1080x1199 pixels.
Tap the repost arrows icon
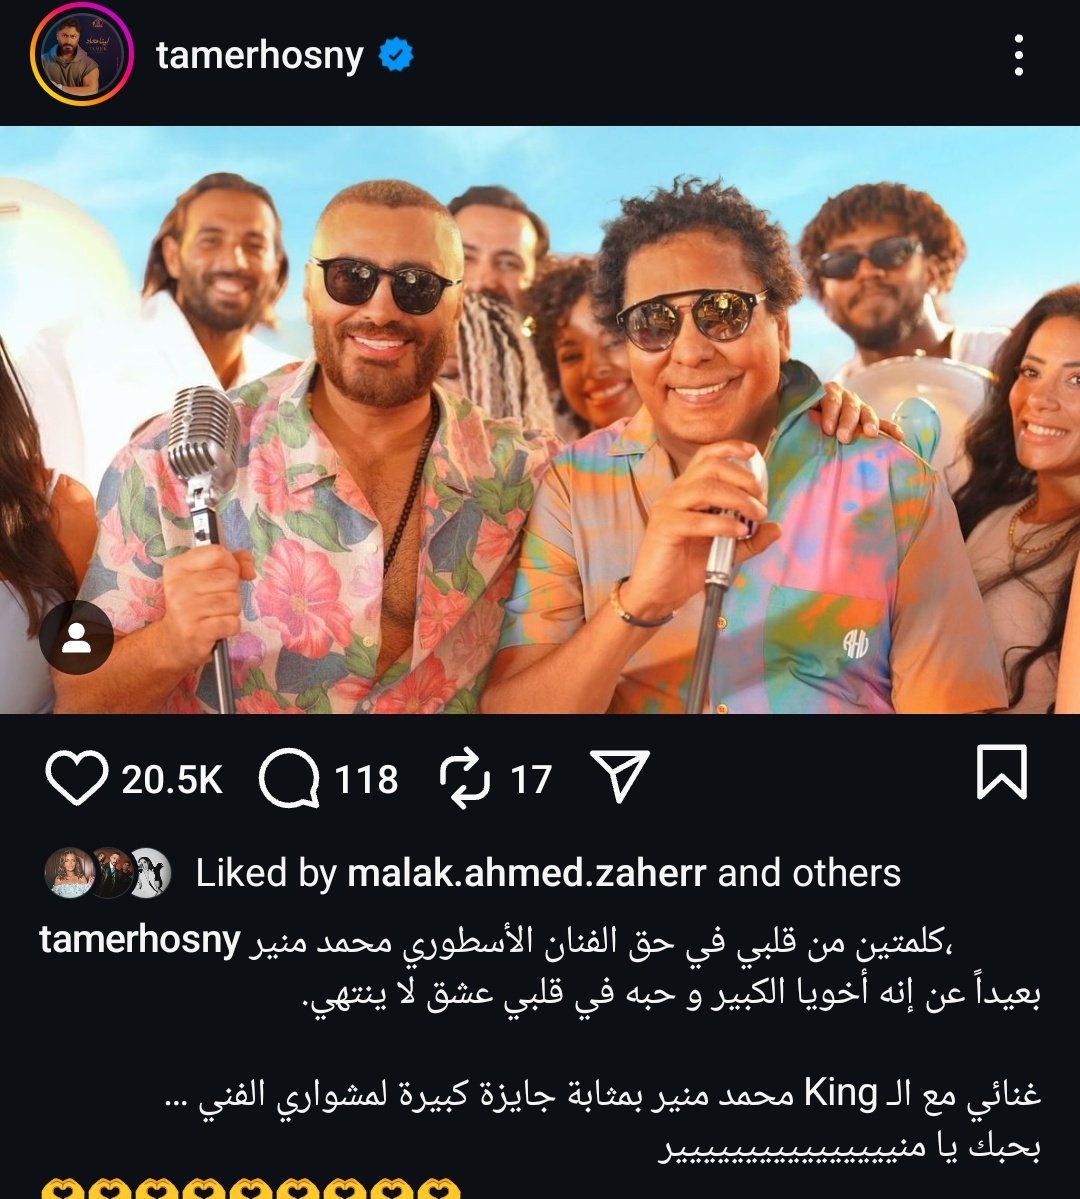465,778
